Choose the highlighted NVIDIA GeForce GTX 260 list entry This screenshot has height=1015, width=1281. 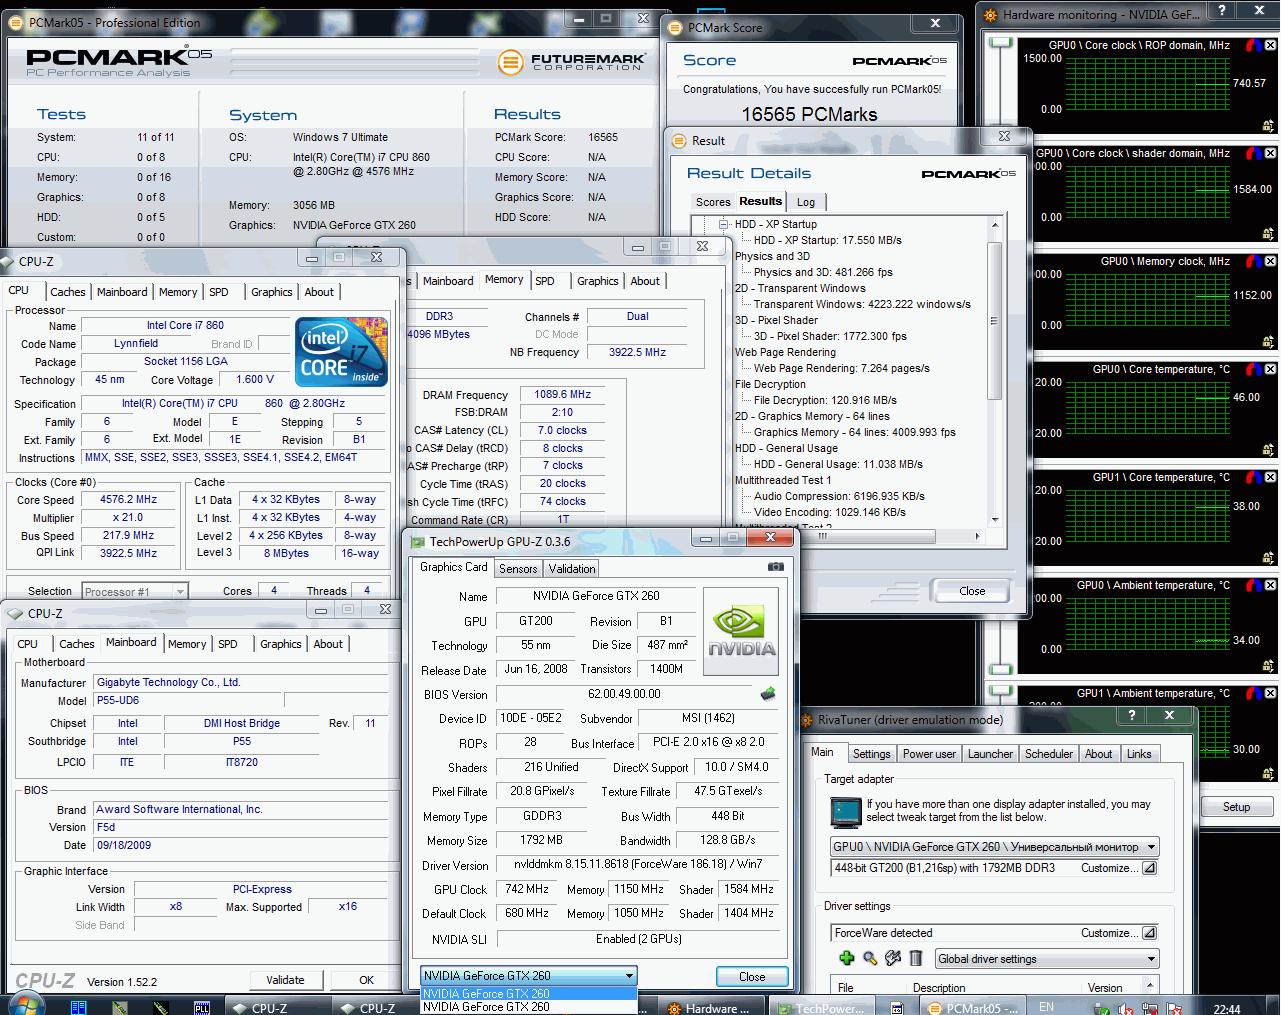click(x=529, y=993)
